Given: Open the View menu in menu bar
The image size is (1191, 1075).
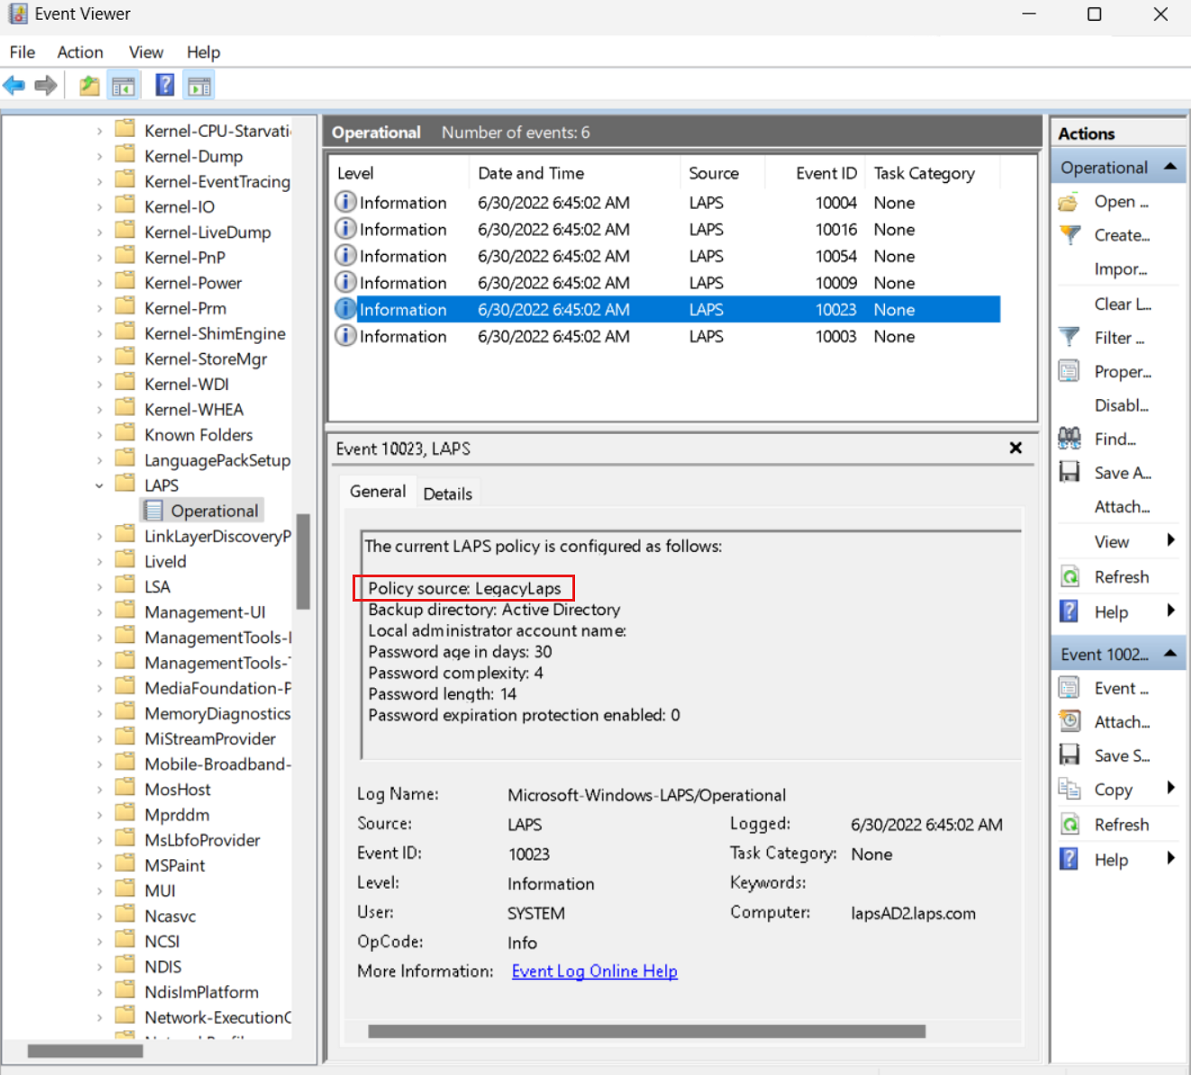Looking at the screenshot, I should click(x=146, y=52).
